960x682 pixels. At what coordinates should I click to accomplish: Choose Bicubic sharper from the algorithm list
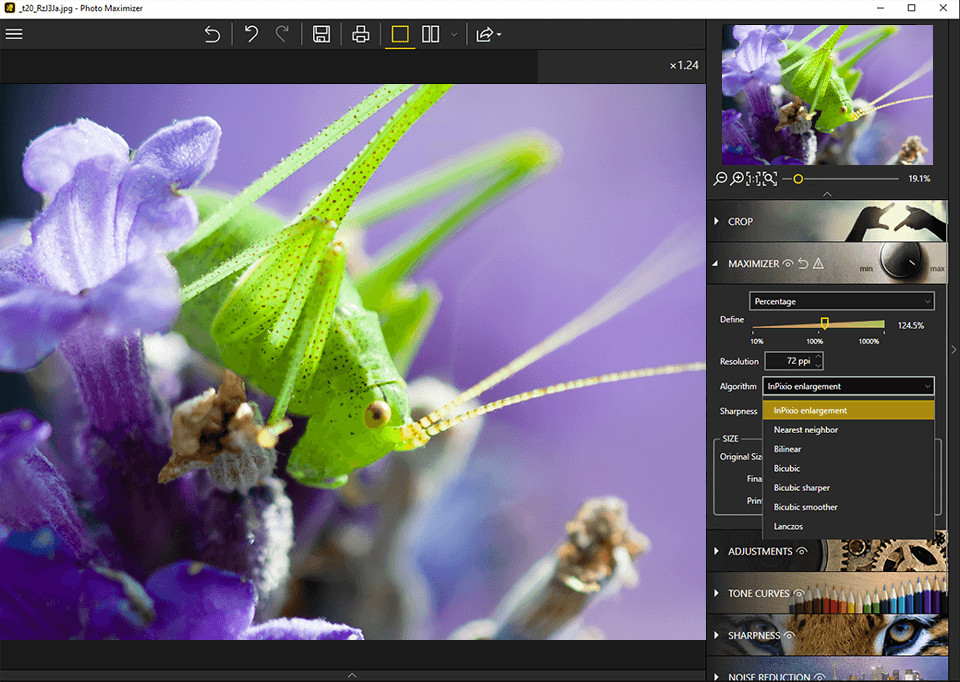tap(801, 488)
